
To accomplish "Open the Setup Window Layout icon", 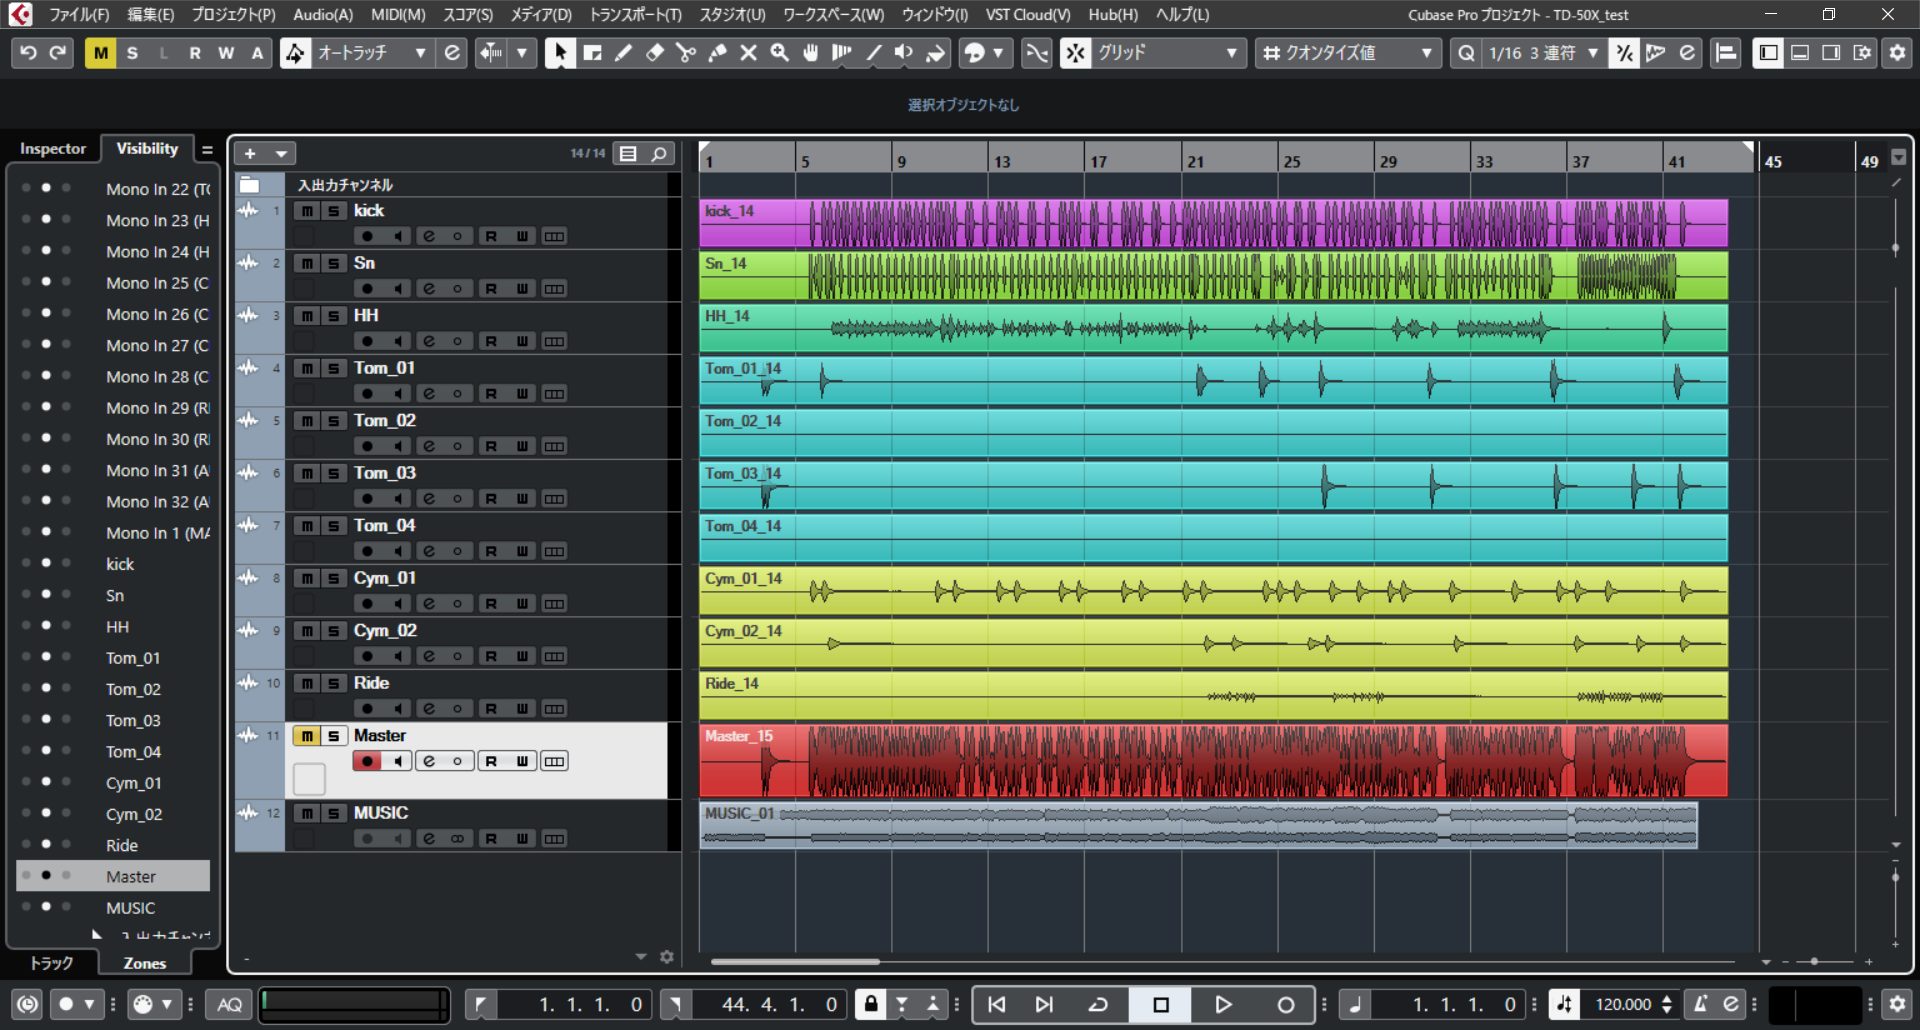I will (x=1862, y=53).
